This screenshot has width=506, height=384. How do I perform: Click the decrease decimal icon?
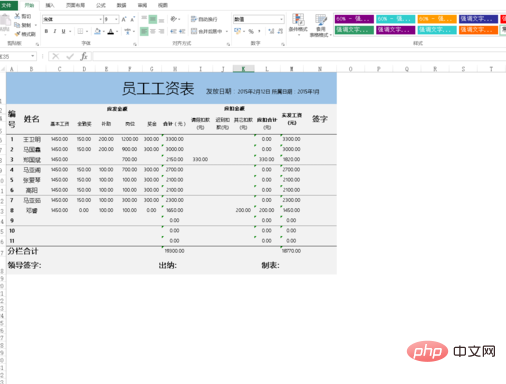coord(280,31)
